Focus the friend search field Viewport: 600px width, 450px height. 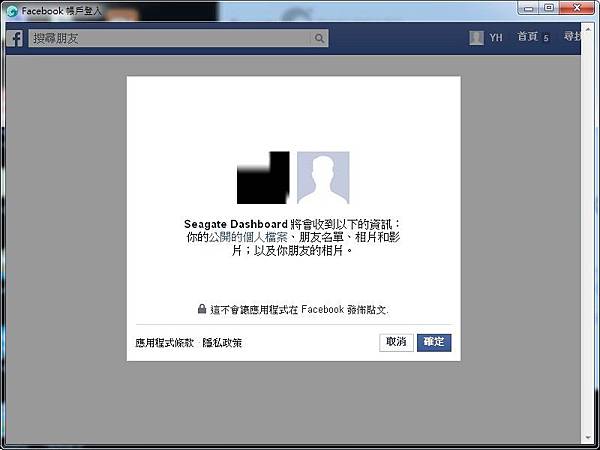point(178,38)
